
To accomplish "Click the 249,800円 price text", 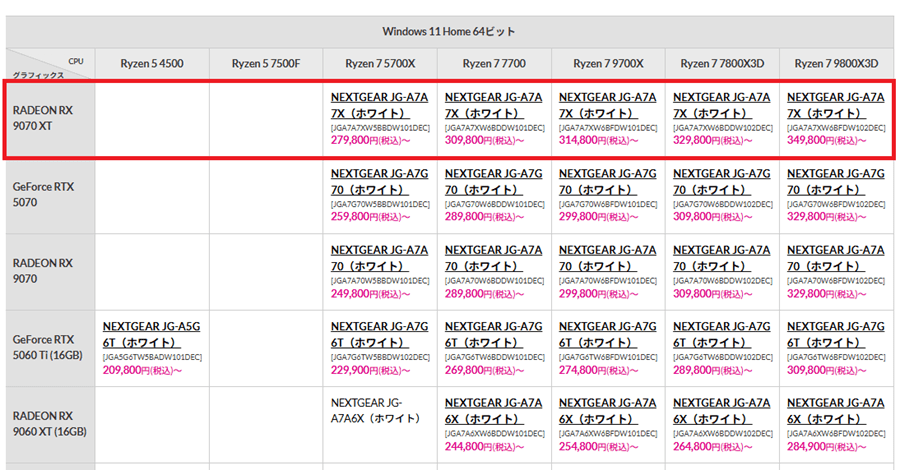I will tap(370, 294).
